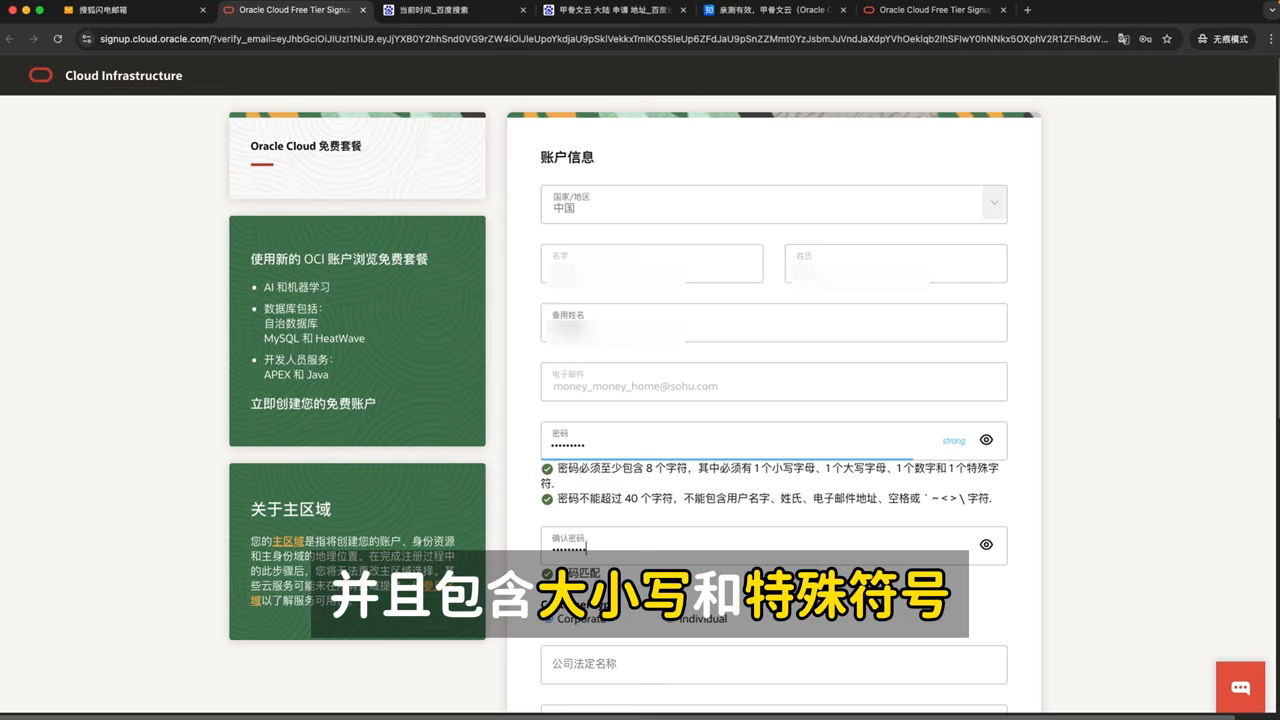This screenshot has height=720, width=1280.
Task: Click the APEX 和 Java line
Action: tap(296, 375)
